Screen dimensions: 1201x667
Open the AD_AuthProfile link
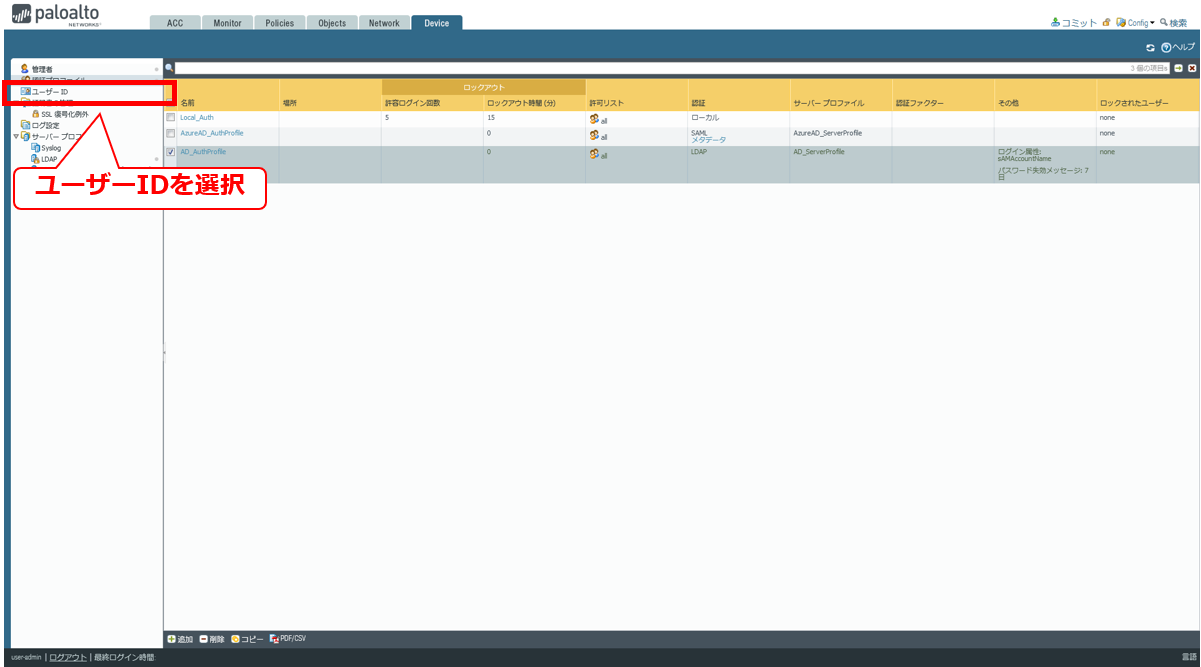tap(203, 152)
